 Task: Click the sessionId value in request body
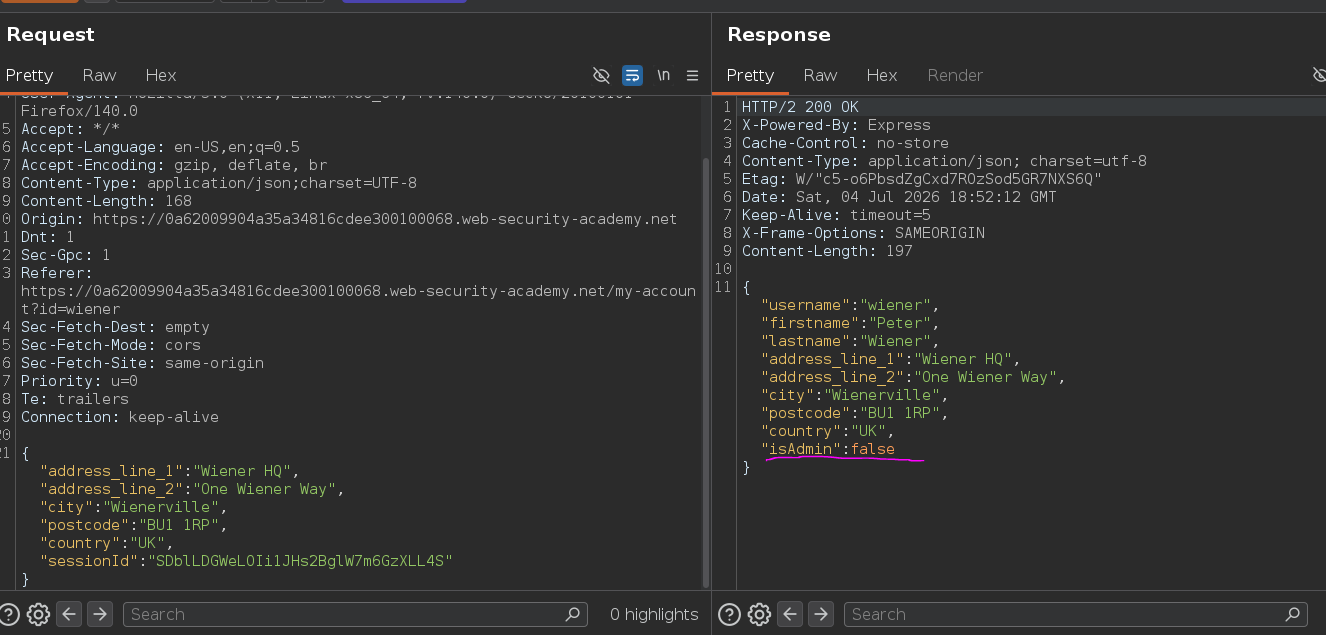299,561
